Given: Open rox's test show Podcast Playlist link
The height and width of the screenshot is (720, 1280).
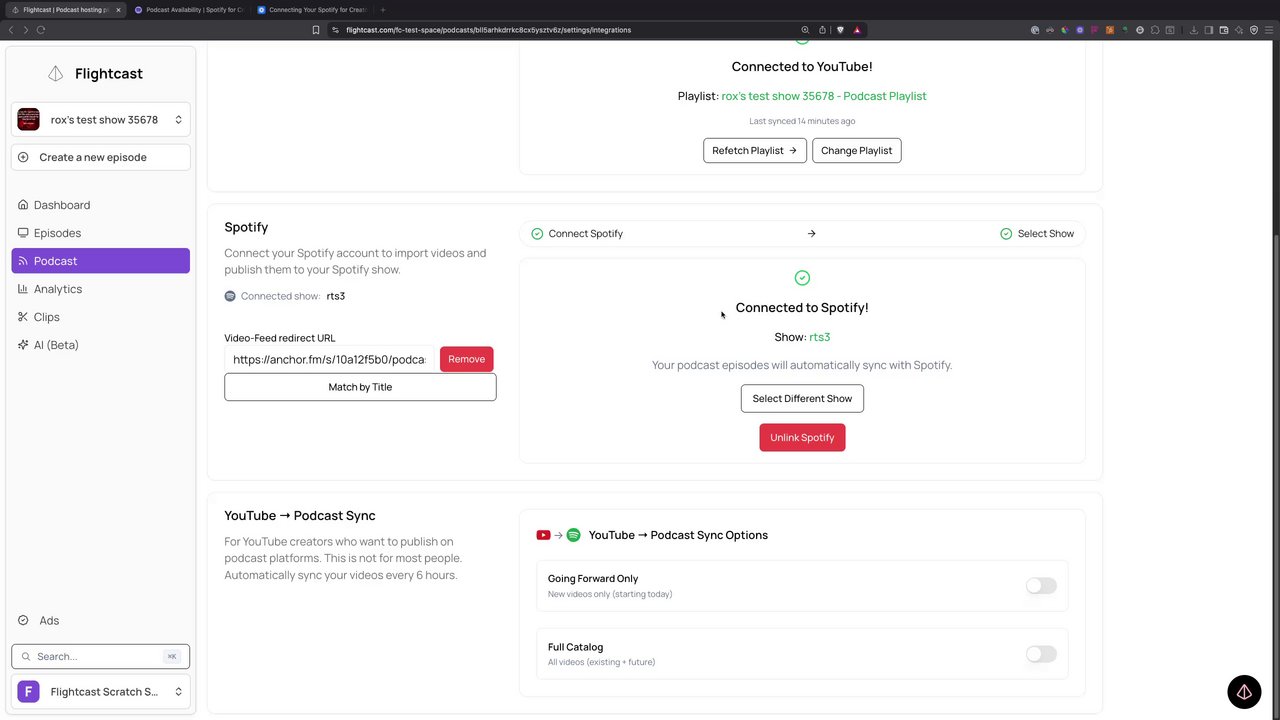Looking at the screenshot, I should coord(824,96).
